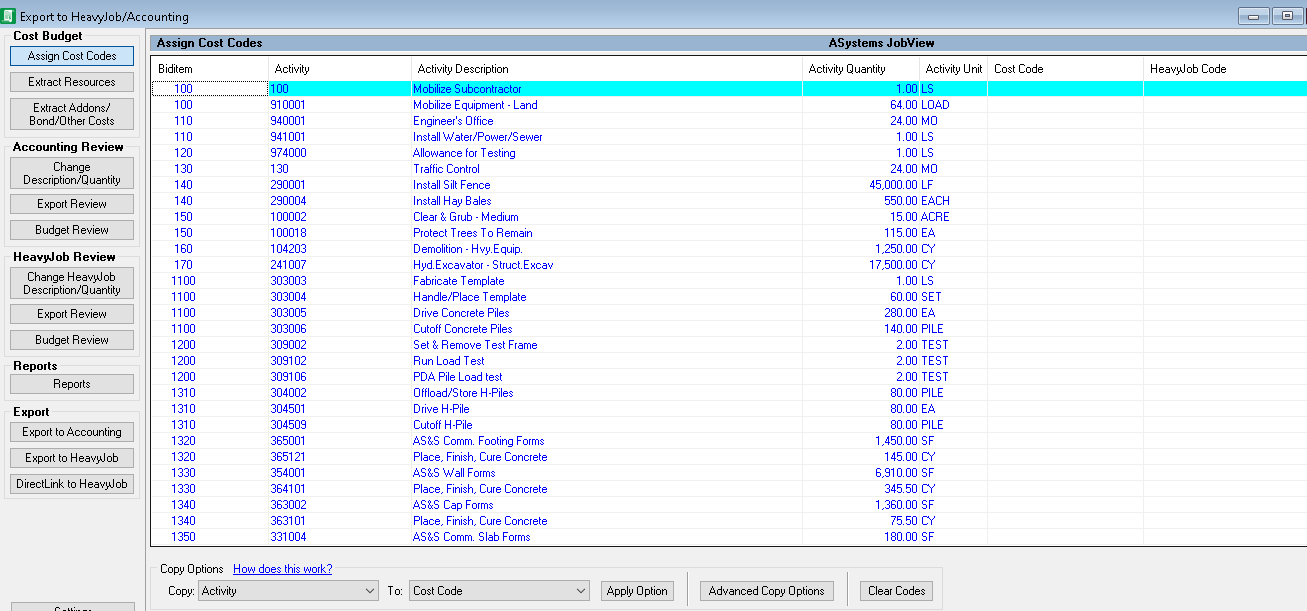Select the "Assign Cost Codes" view
The width and height of the screenshot is (1307, 611).
(71, 55)
